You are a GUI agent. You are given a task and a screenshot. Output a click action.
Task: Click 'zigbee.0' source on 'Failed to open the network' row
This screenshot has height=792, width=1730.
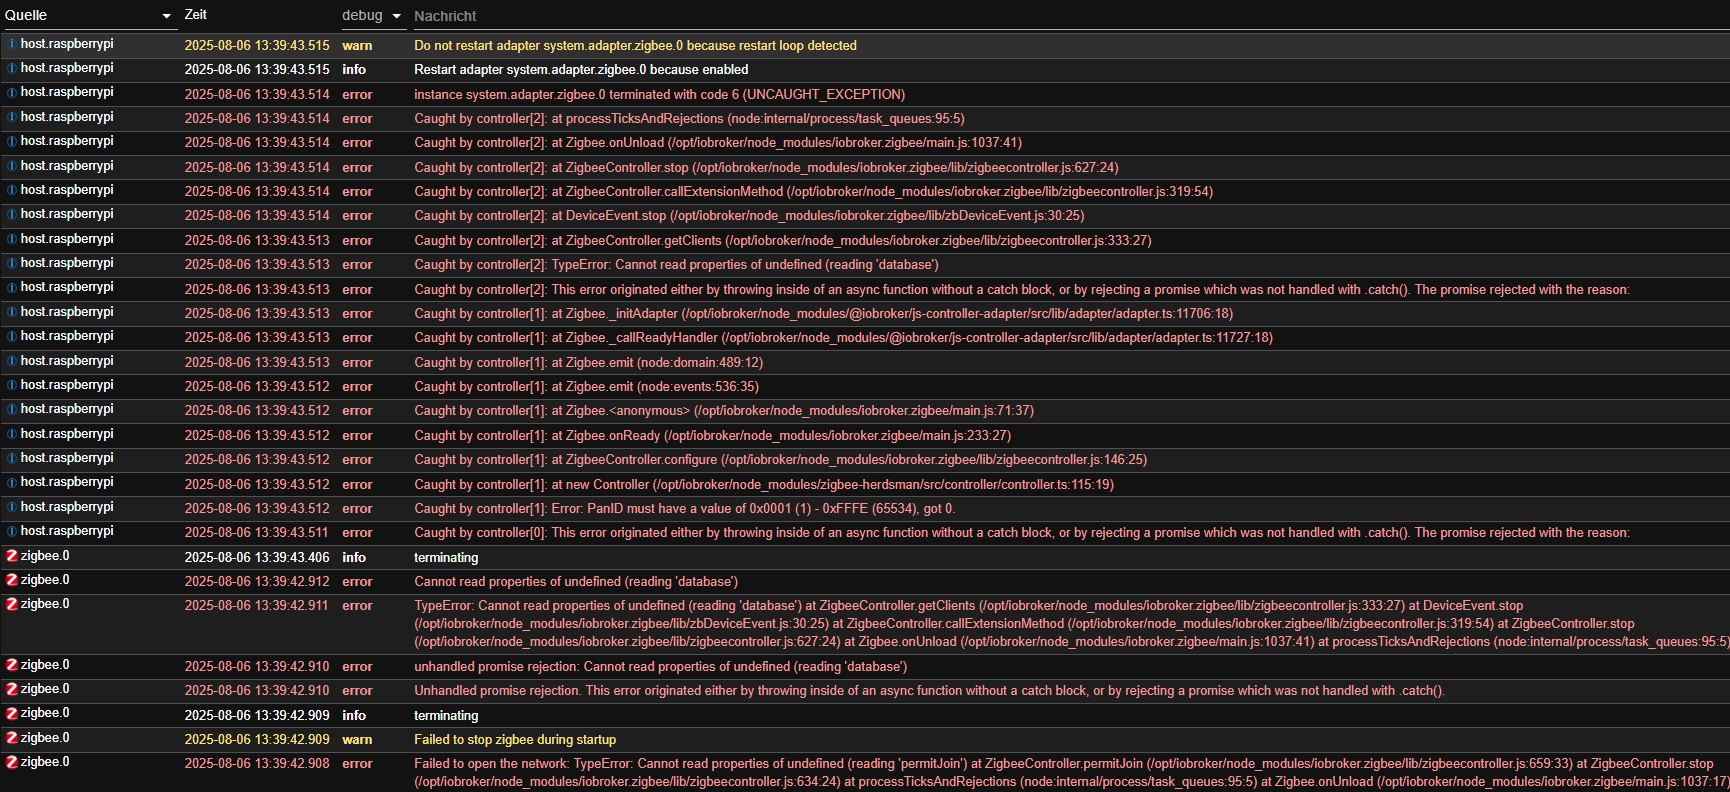(45, 761)
